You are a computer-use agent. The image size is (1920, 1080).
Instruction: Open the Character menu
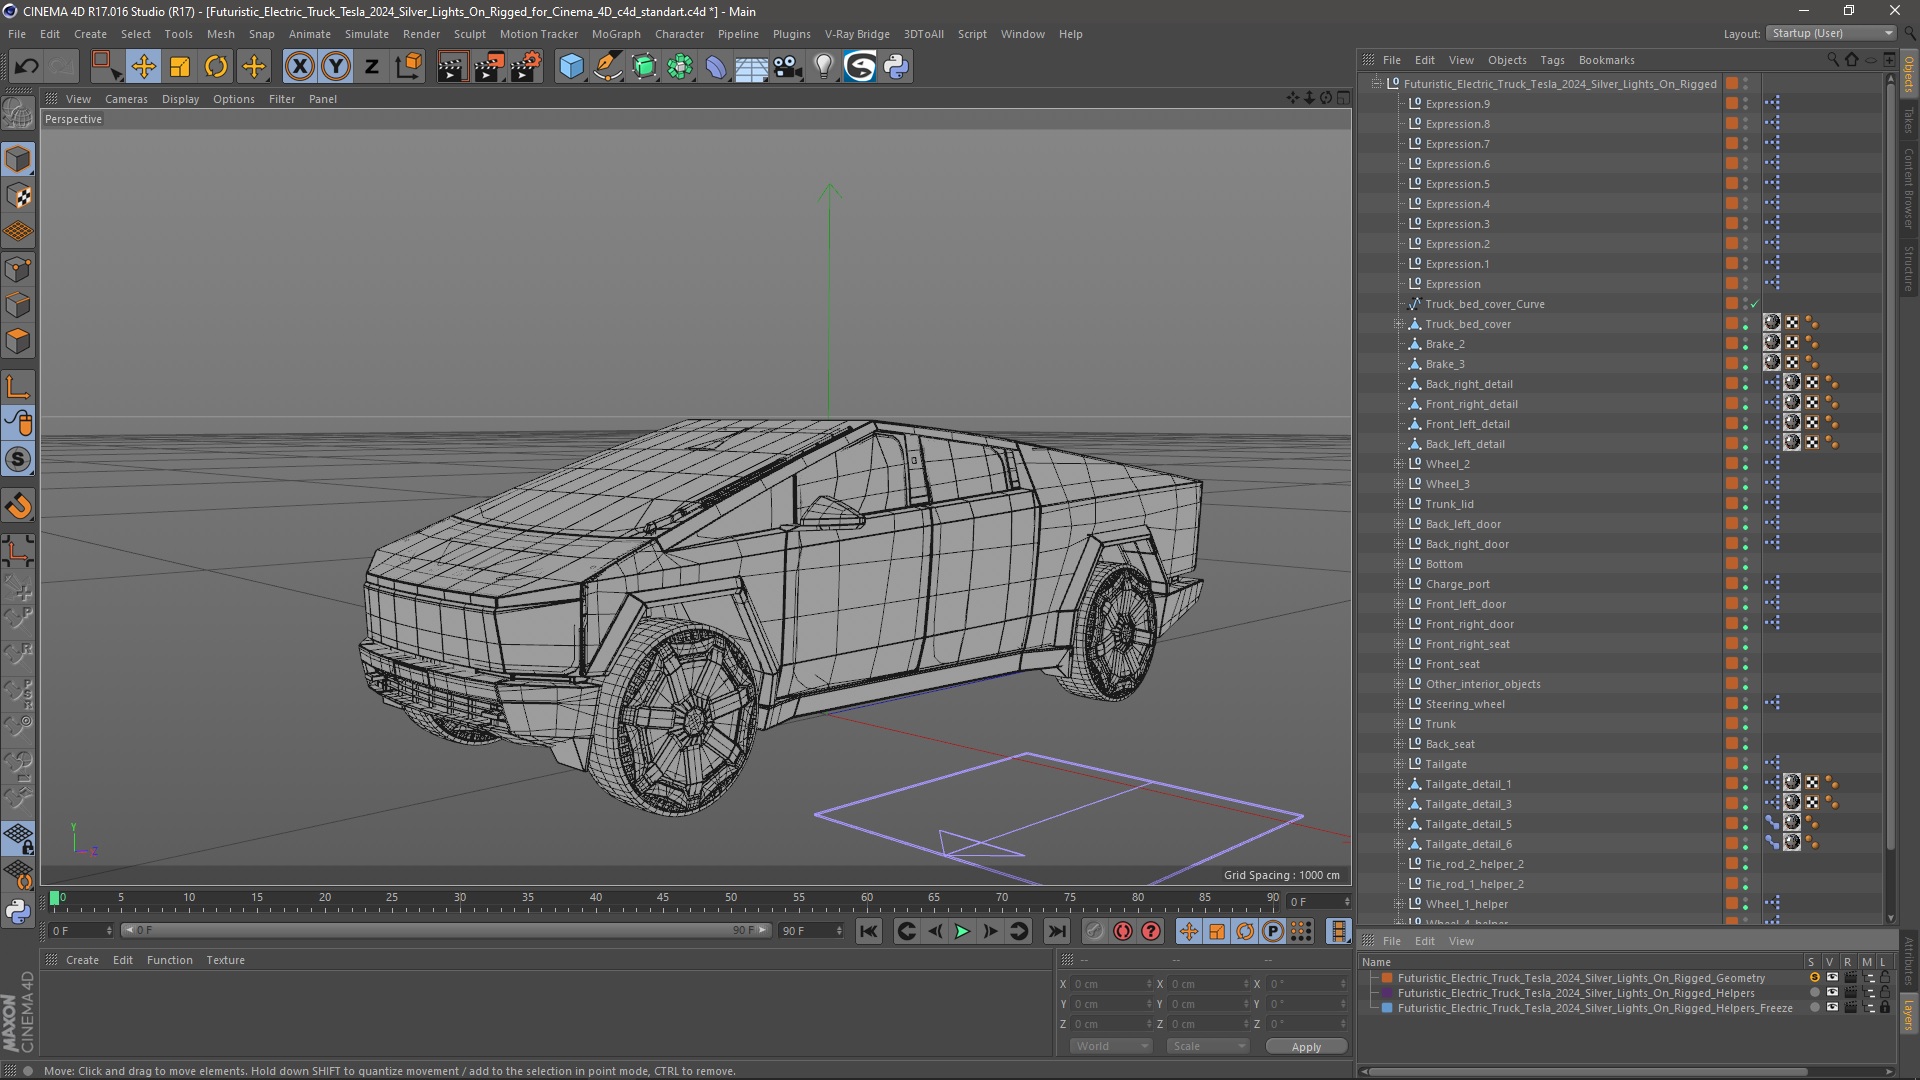(679, 34)
